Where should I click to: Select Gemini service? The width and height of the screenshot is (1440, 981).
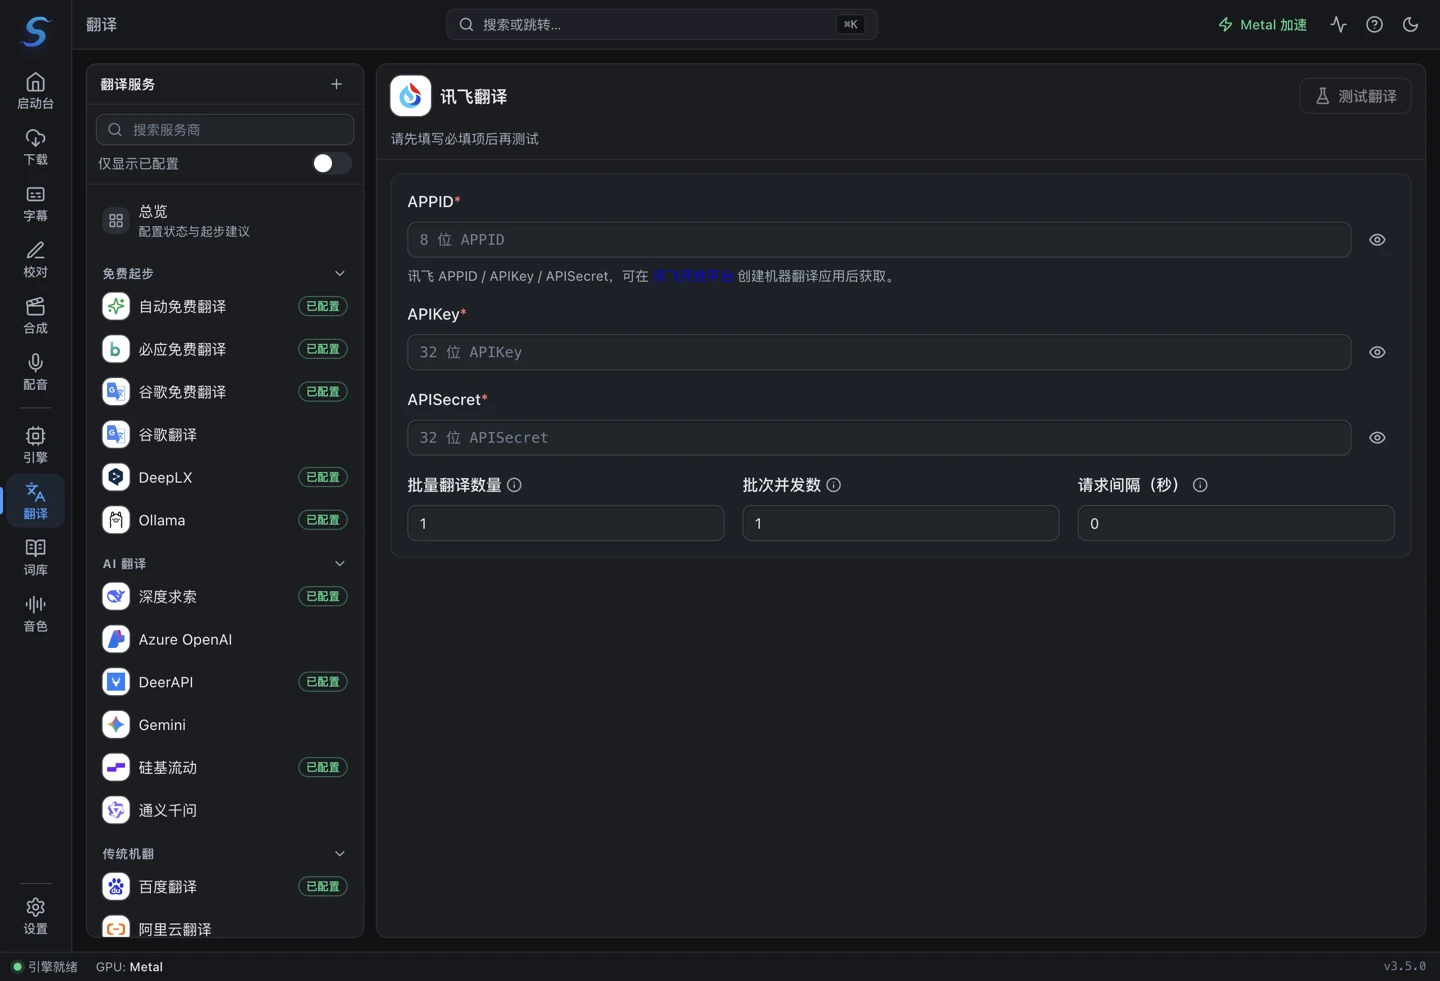click(225, 725)
